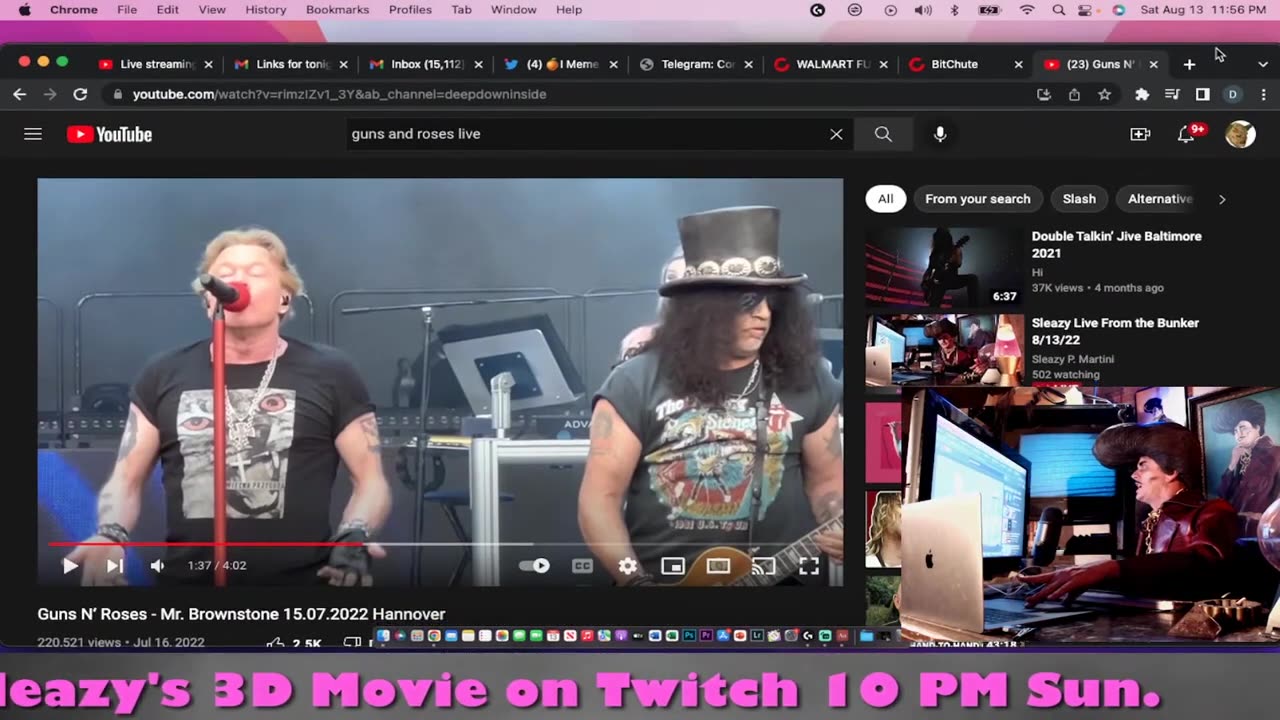Image resolution: width=1280 pixels, height=720 pixels.
Task: Switch to miniplayer mode
Action: tap(673, 565)
